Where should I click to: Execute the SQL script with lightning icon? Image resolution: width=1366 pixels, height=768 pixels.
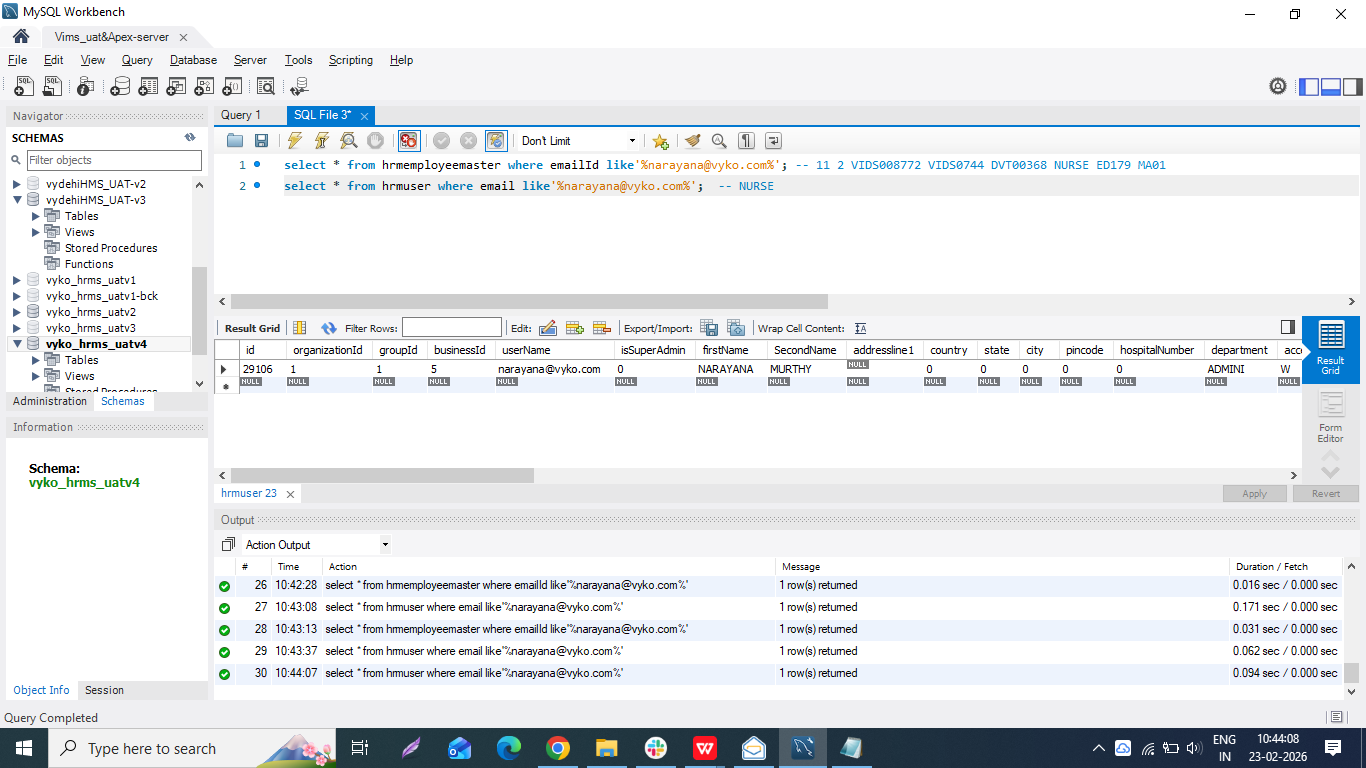(x=295, y=141)
